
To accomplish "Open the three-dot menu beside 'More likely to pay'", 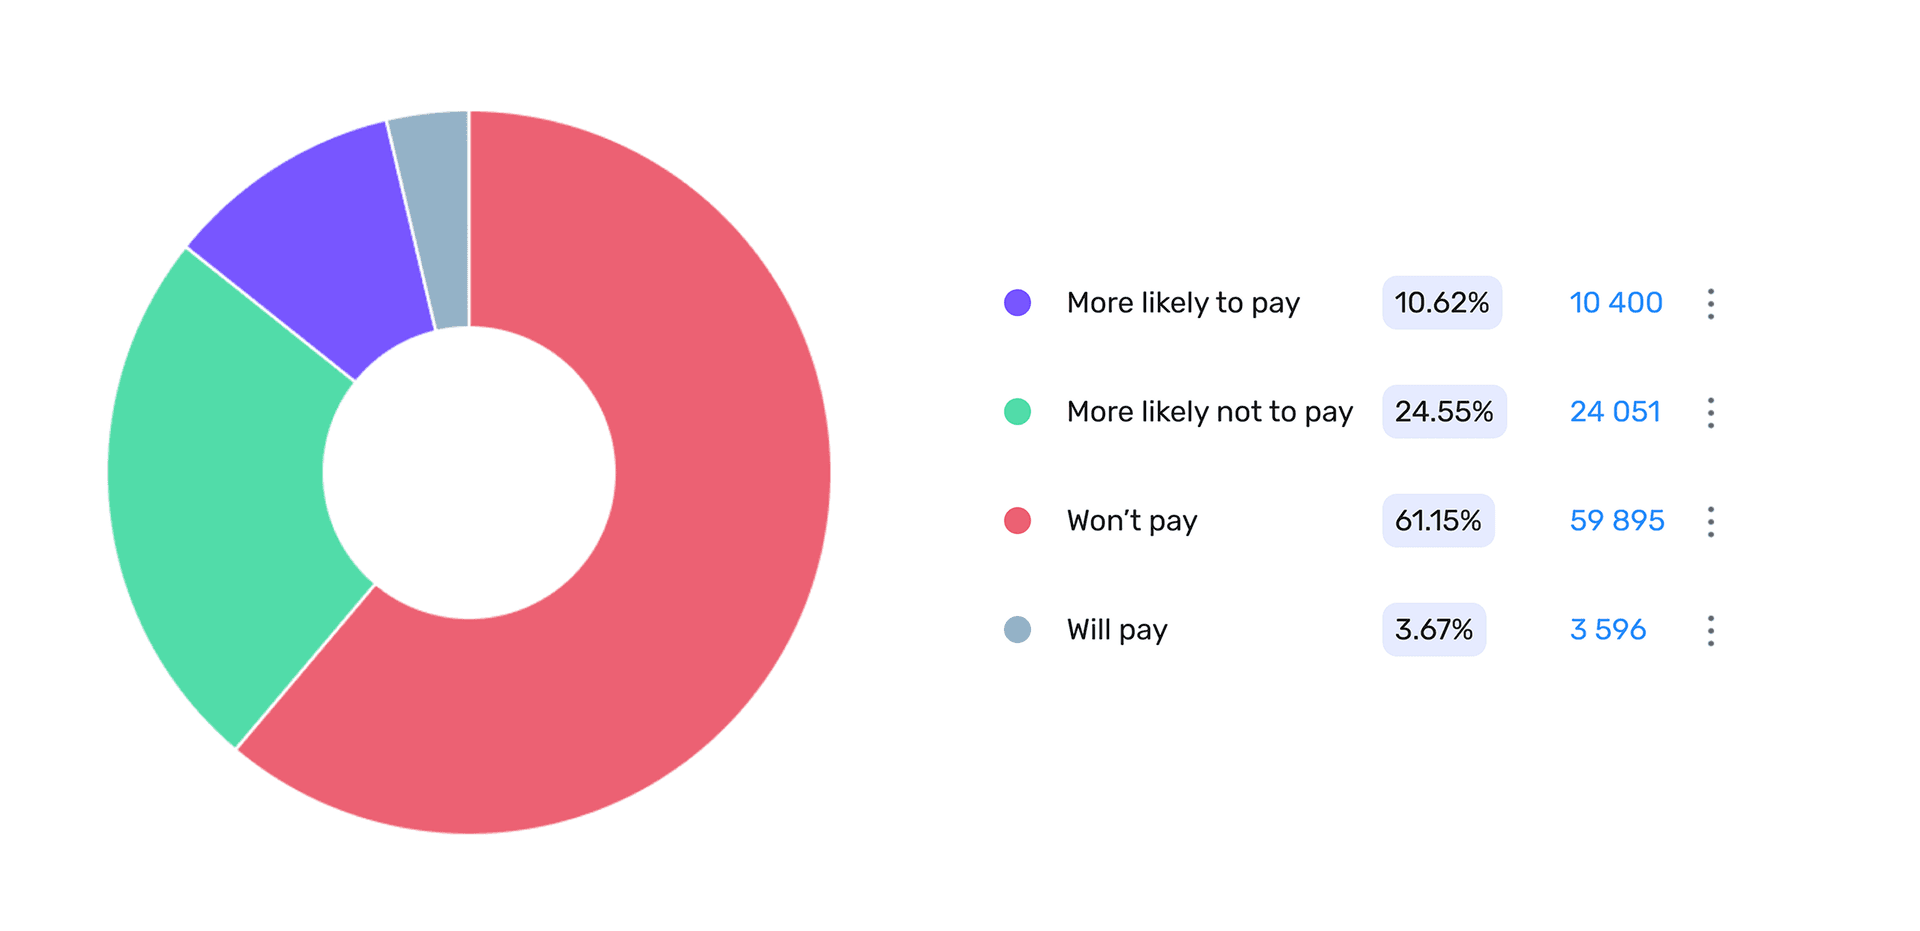I will coord(1711,303).
